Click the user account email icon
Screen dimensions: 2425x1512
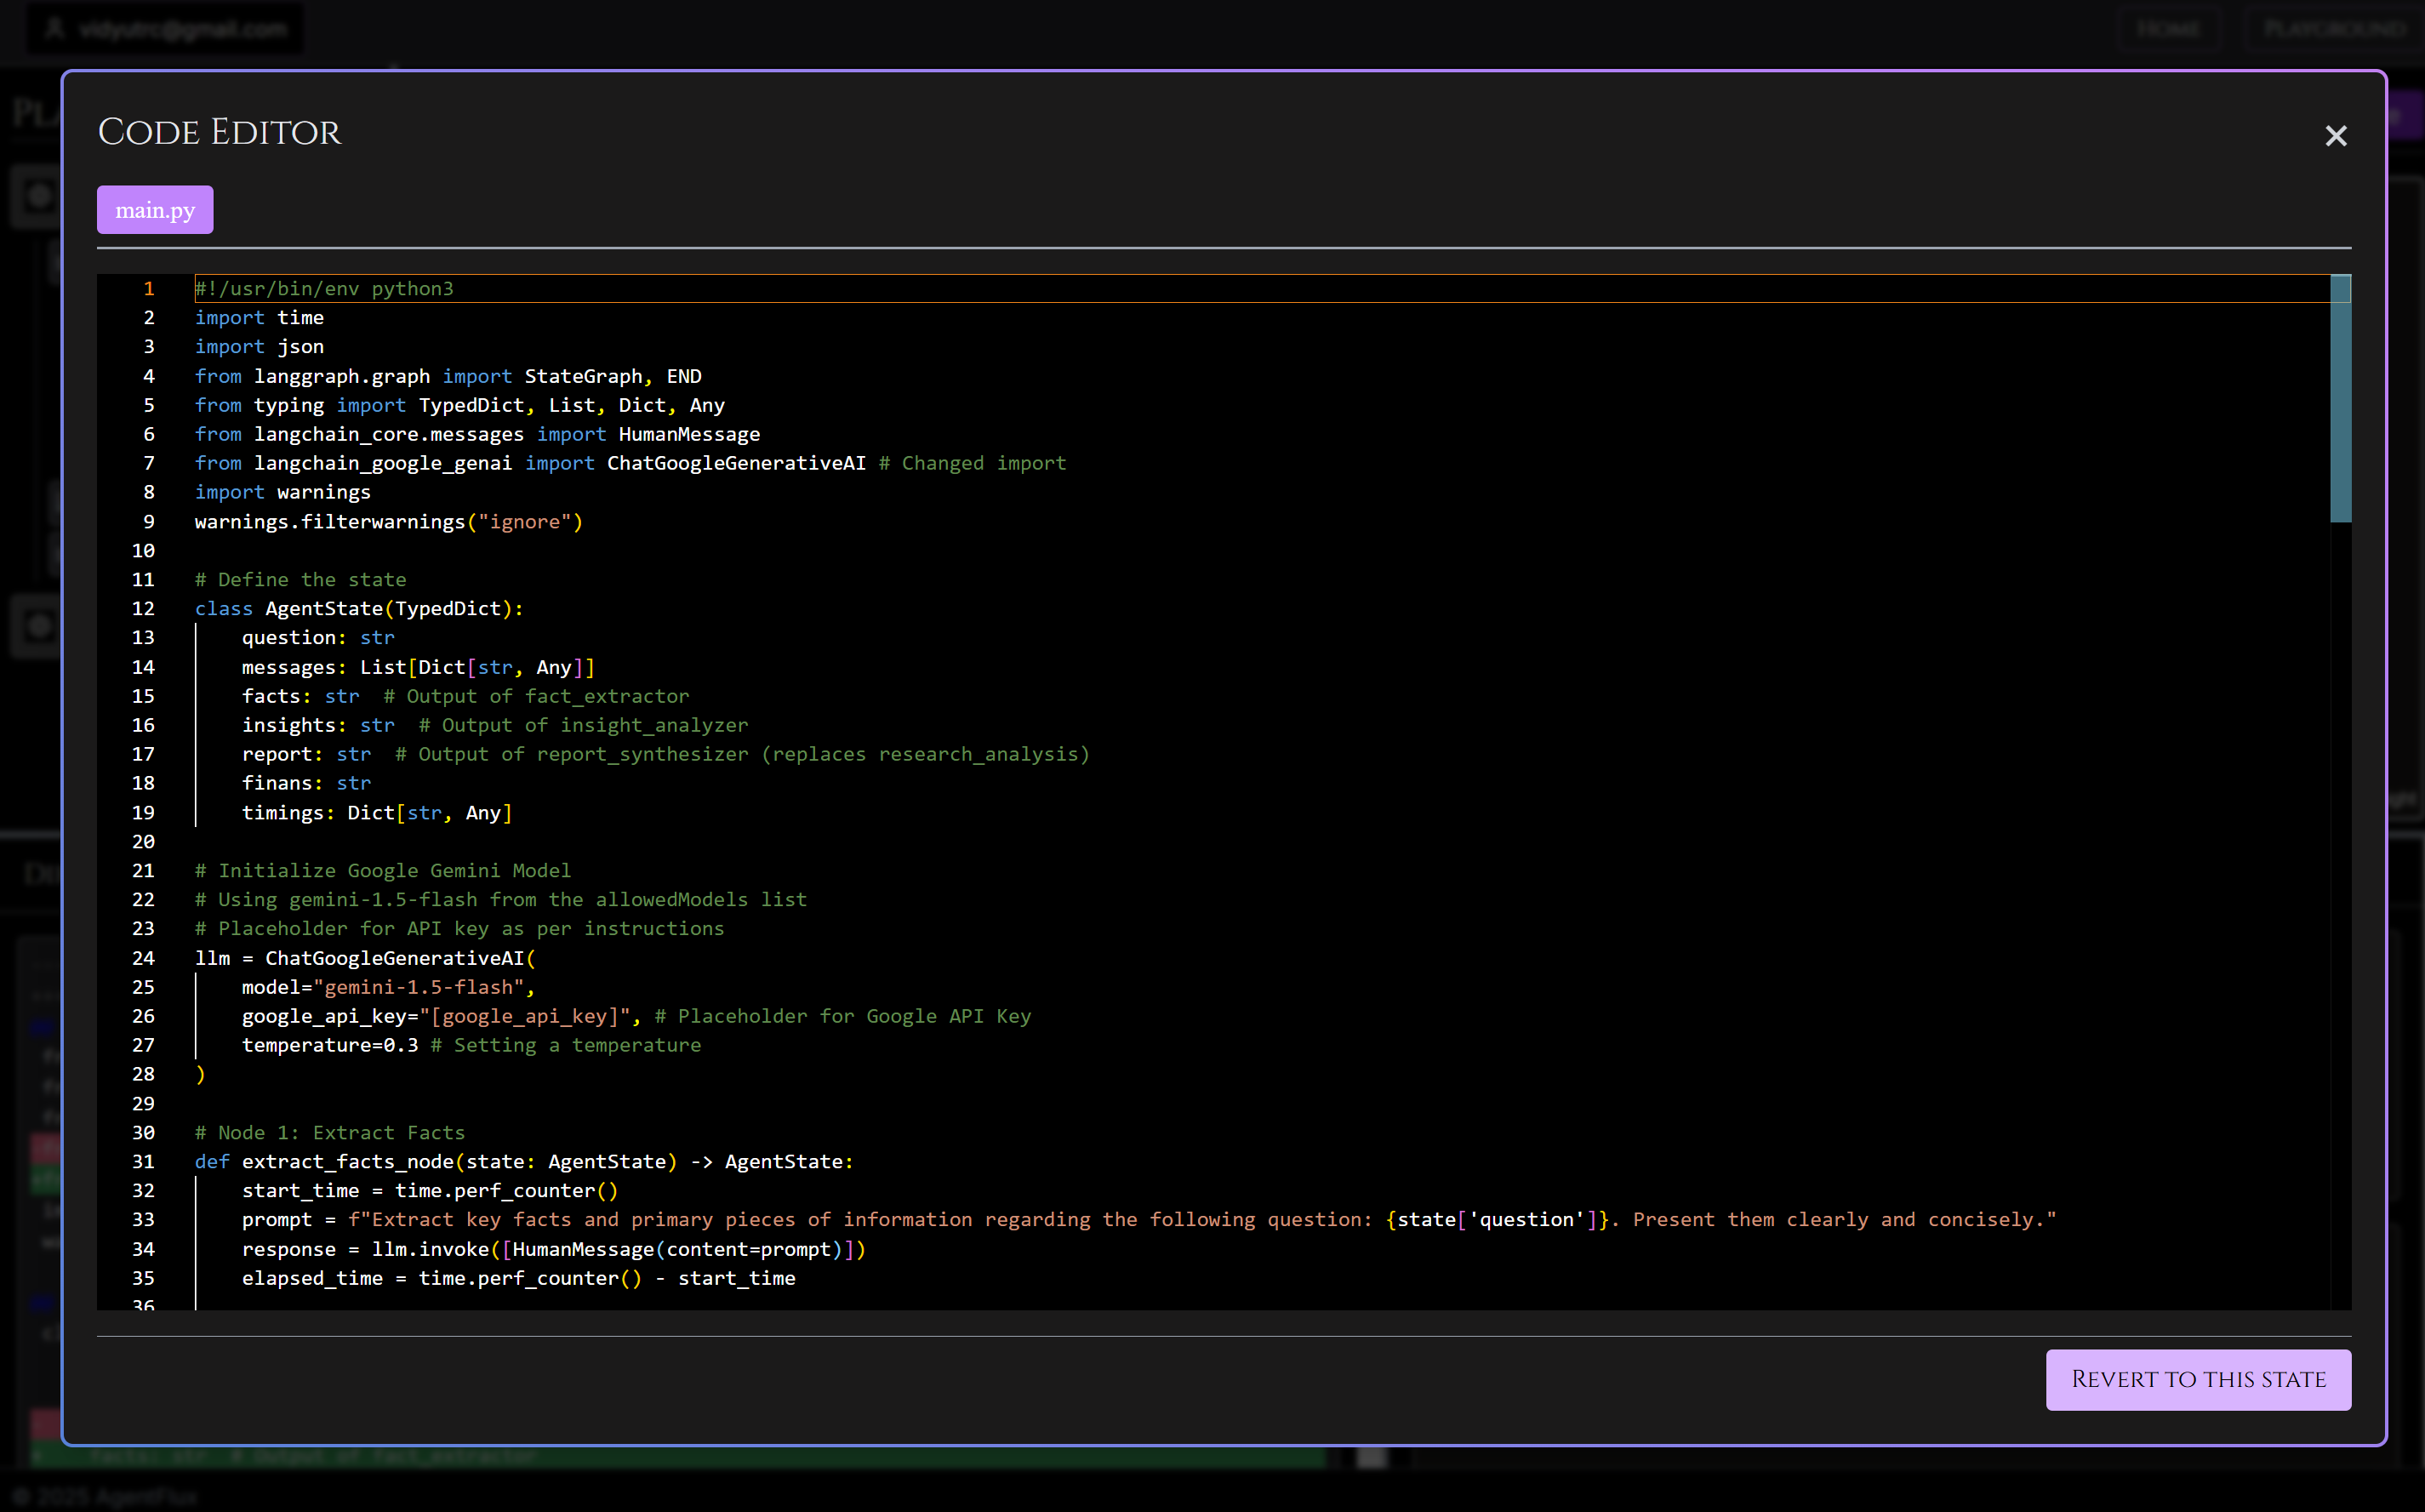point(55,29)
